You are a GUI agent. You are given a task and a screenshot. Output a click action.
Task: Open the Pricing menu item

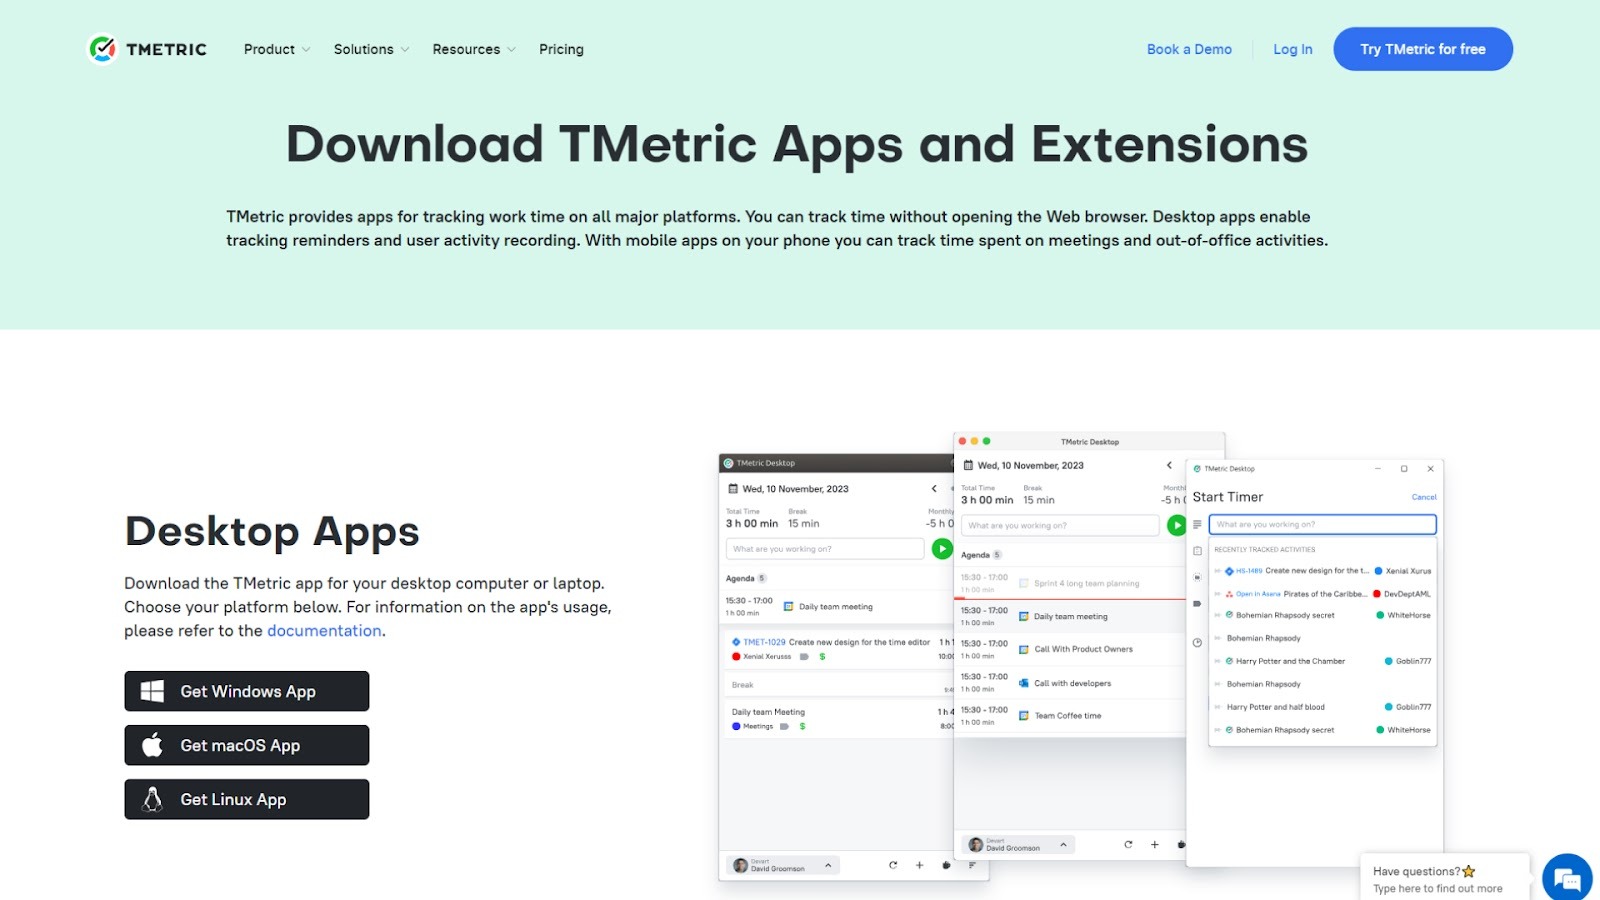pos(561,49)
